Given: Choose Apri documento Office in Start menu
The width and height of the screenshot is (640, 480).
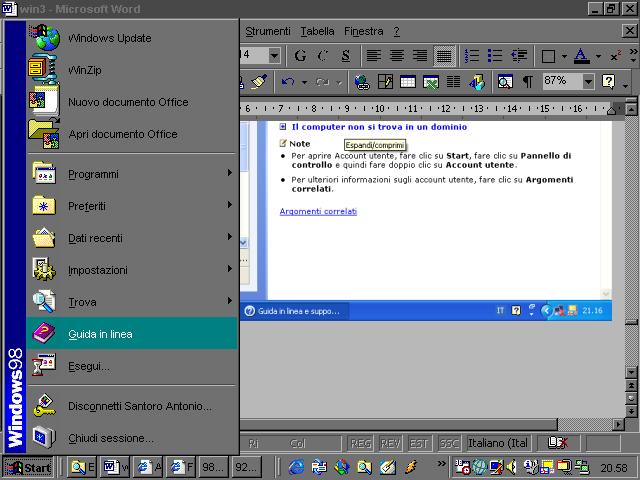Looking at the screenshot, I should [132, 134].
